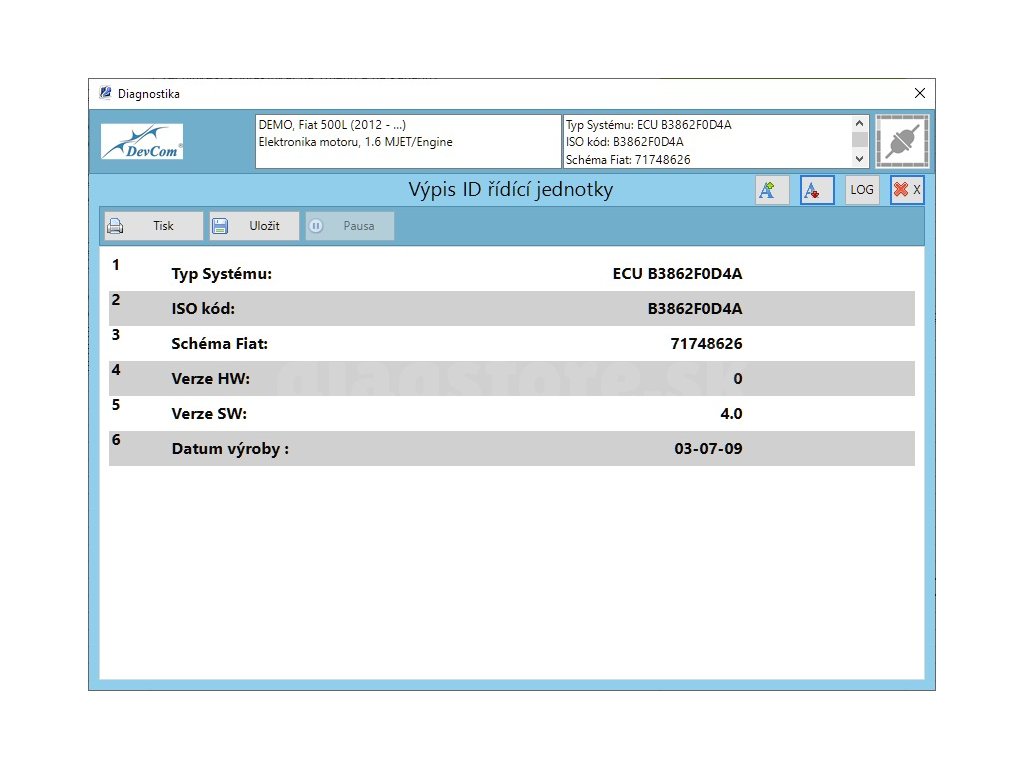
Task: Click 'Schéma Fiat: 71748626' in header box
Action: (628, 159)
